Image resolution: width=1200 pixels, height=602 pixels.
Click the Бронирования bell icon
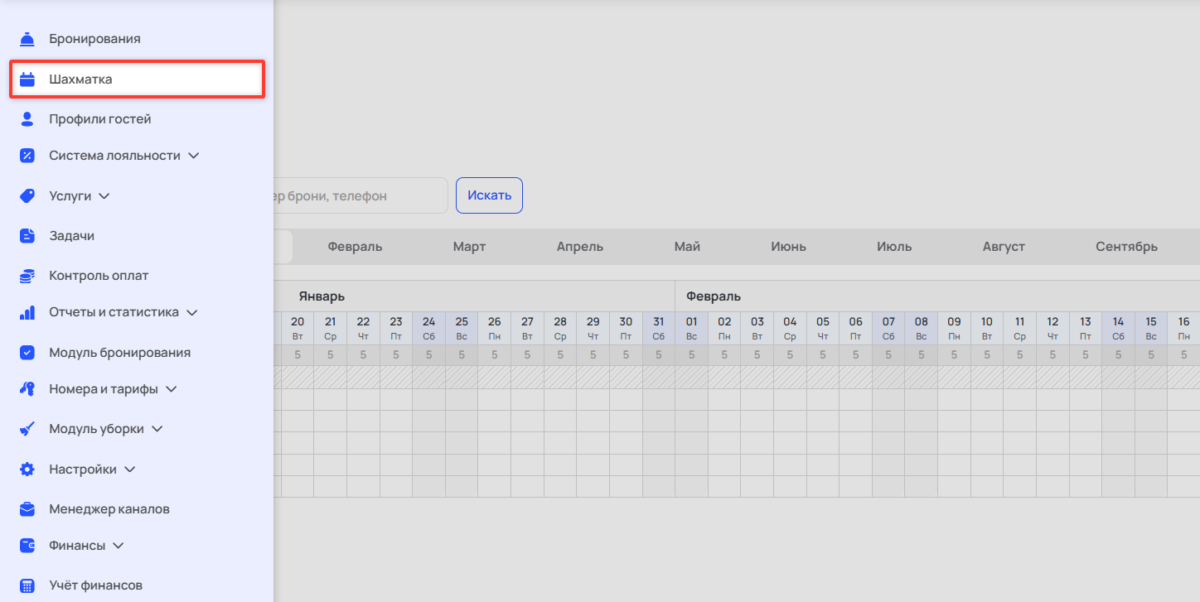28,39
